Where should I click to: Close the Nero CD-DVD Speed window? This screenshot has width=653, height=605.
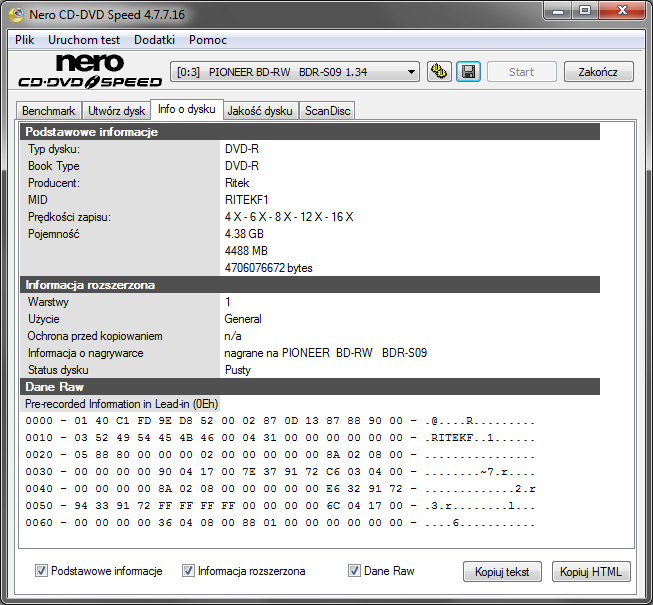pos(622,10)
